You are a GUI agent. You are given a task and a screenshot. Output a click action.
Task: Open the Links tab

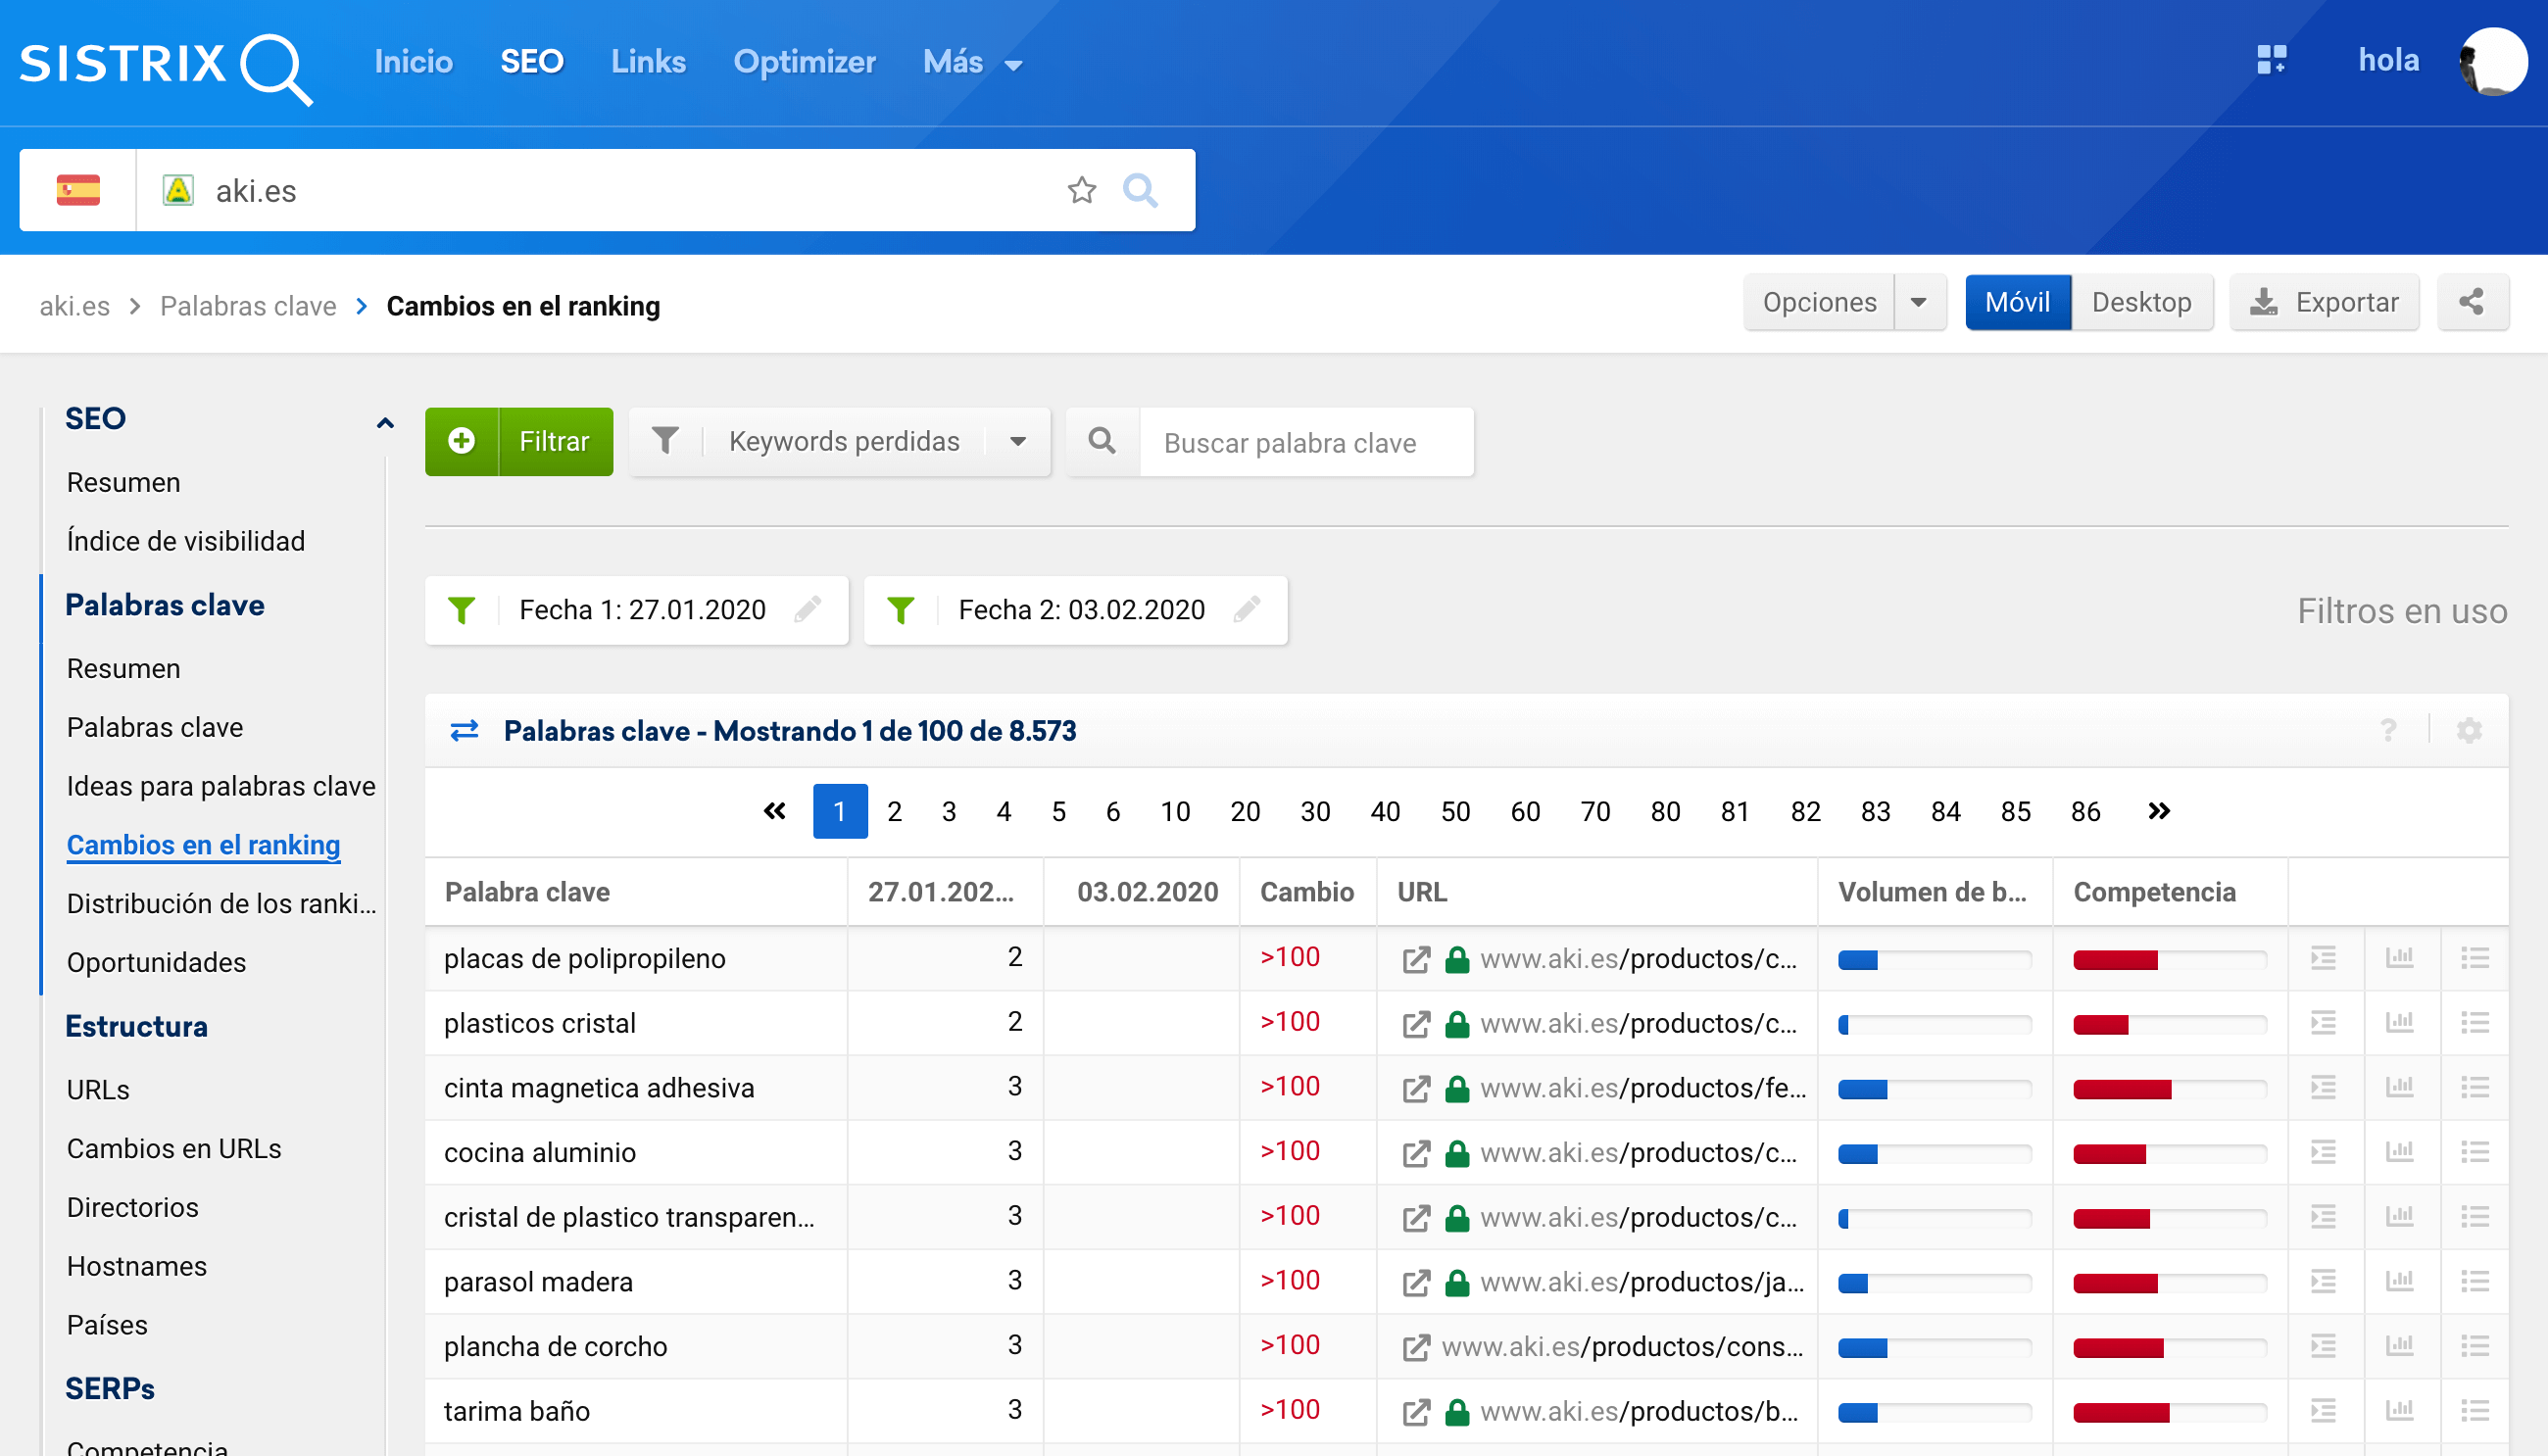(648, 62)
